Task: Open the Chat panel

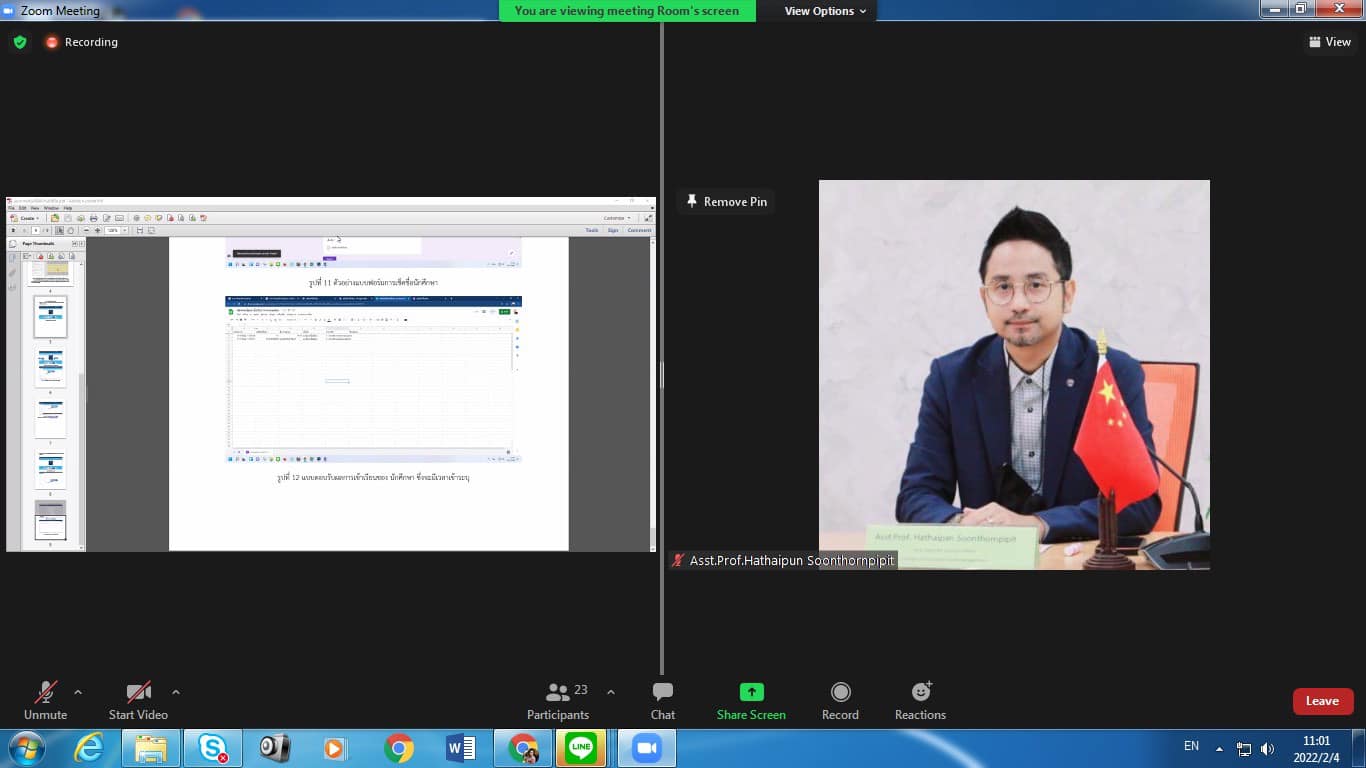Action: tap(662, 700)
